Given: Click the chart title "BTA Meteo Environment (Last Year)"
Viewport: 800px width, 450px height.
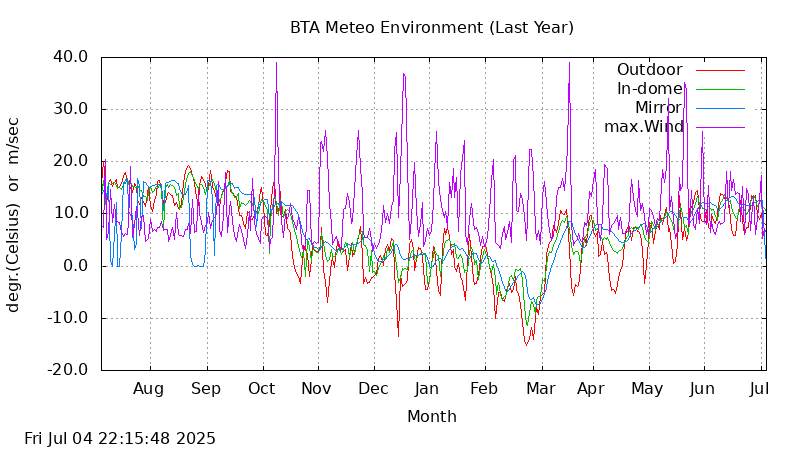Looking at the screenshot, I should [432, 27].
